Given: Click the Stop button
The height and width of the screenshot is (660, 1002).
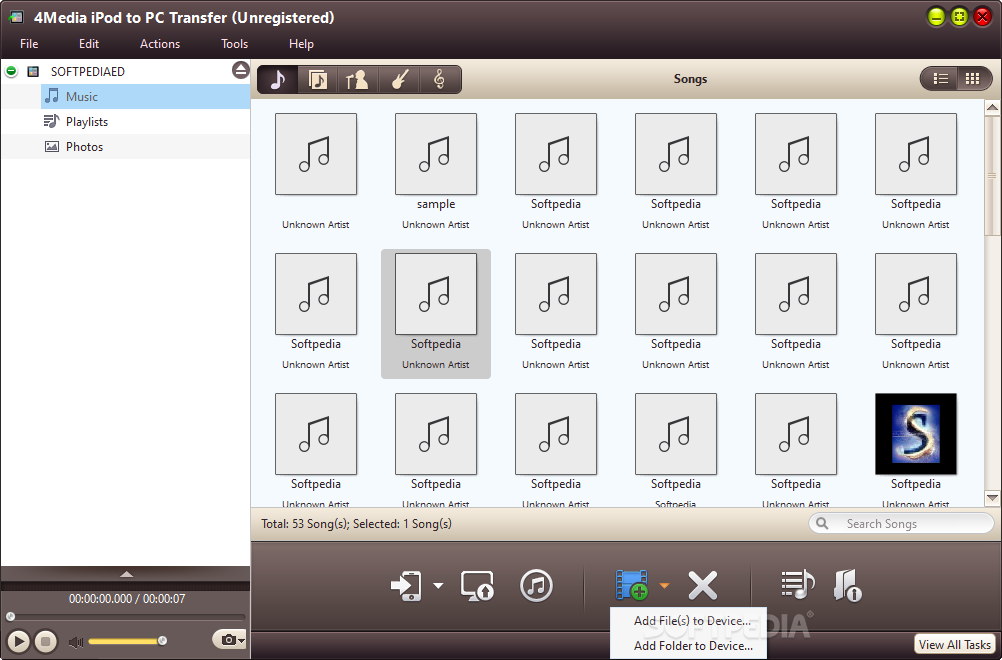Looking at the screenshot, I should click(x=45, y=641).
